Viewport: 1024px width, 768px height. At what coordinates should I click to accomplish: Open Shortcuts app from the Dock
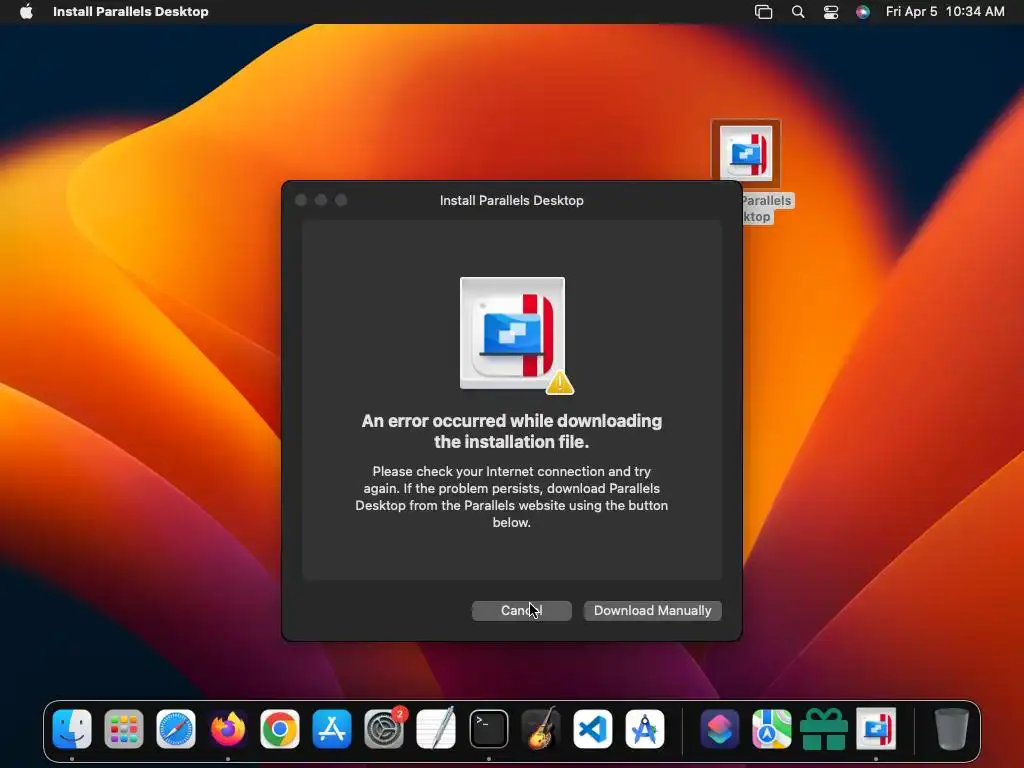point(720,729)
